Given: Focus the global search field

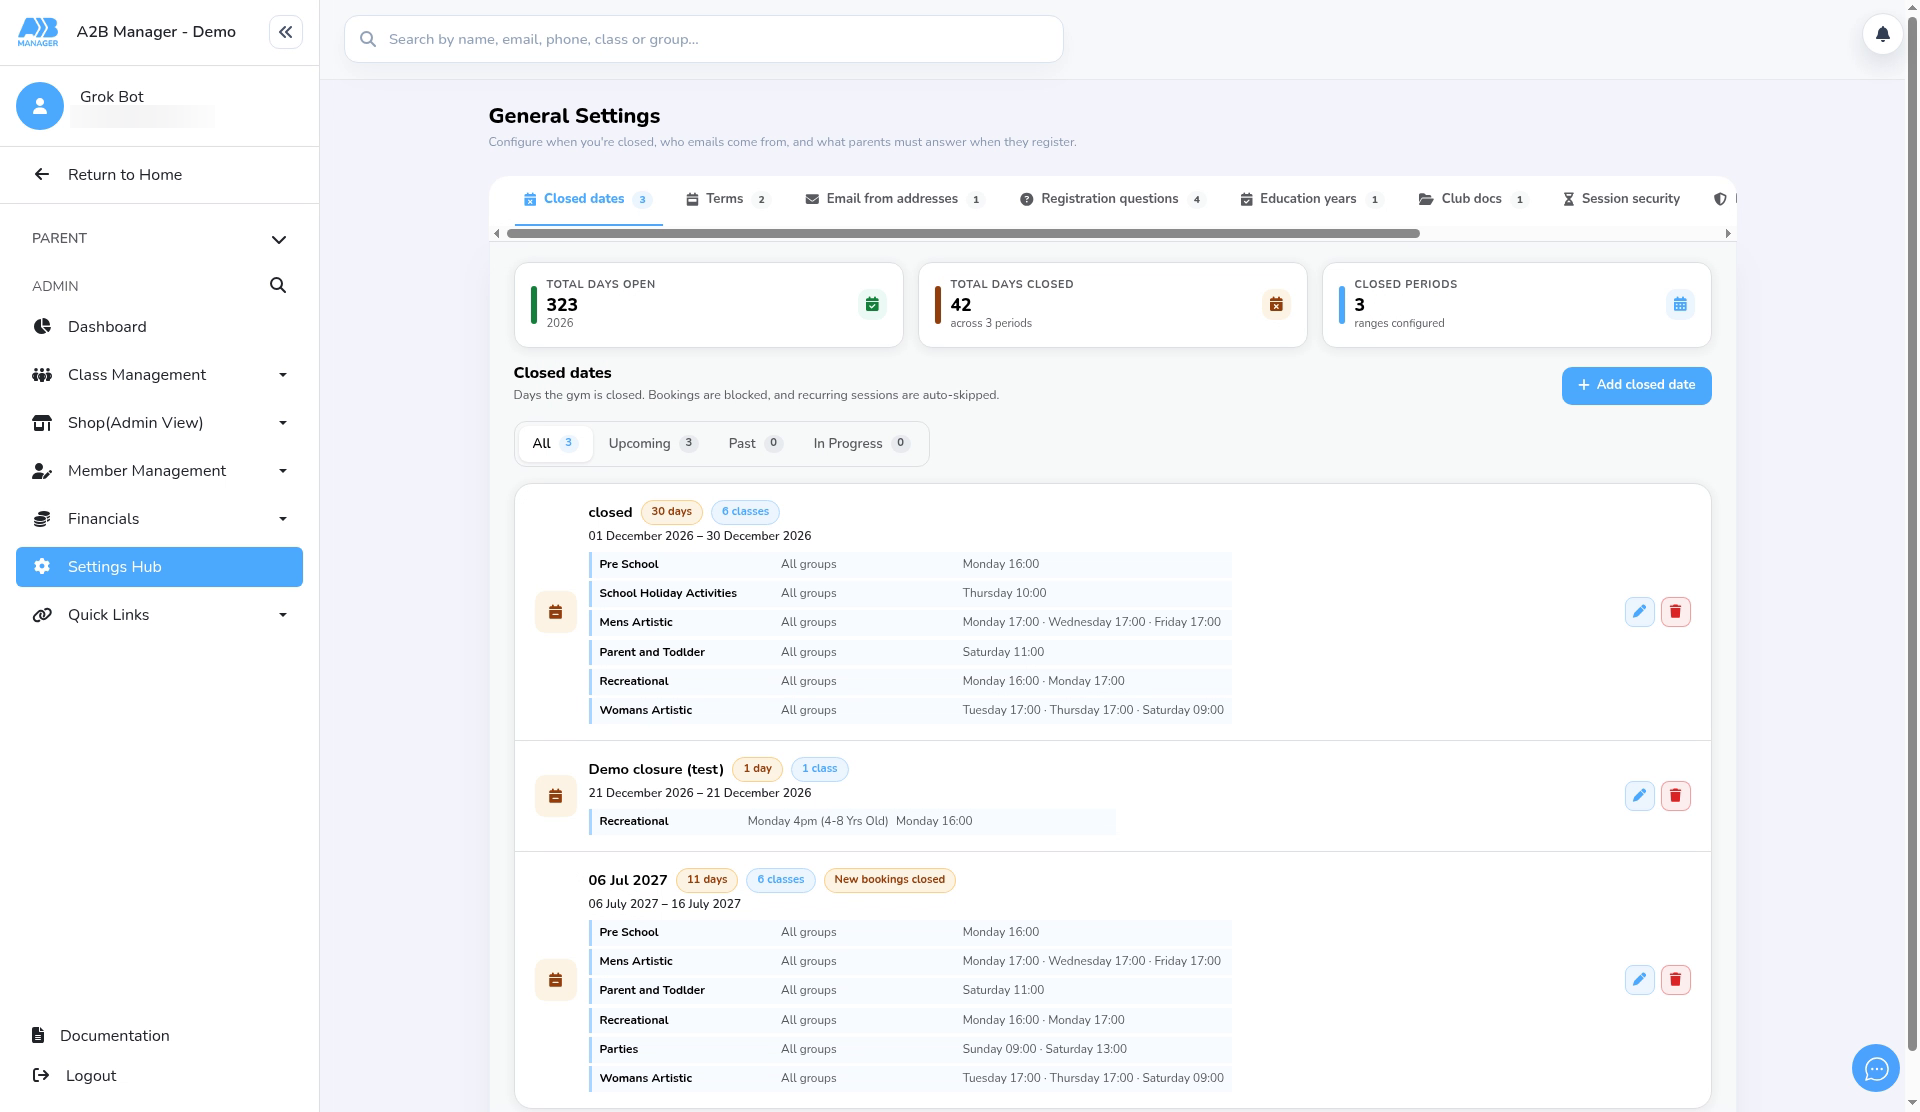Looking at the screenshot, I should [704, 39].
